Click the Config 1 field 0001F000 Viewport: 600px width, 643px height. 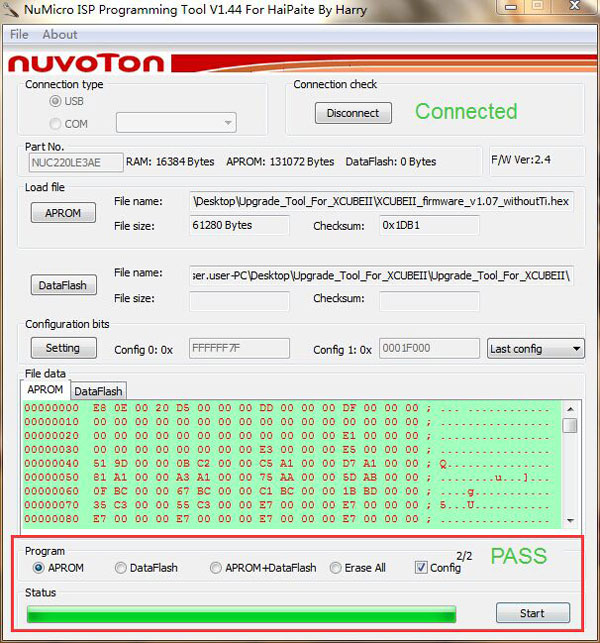tap(429, 348)
